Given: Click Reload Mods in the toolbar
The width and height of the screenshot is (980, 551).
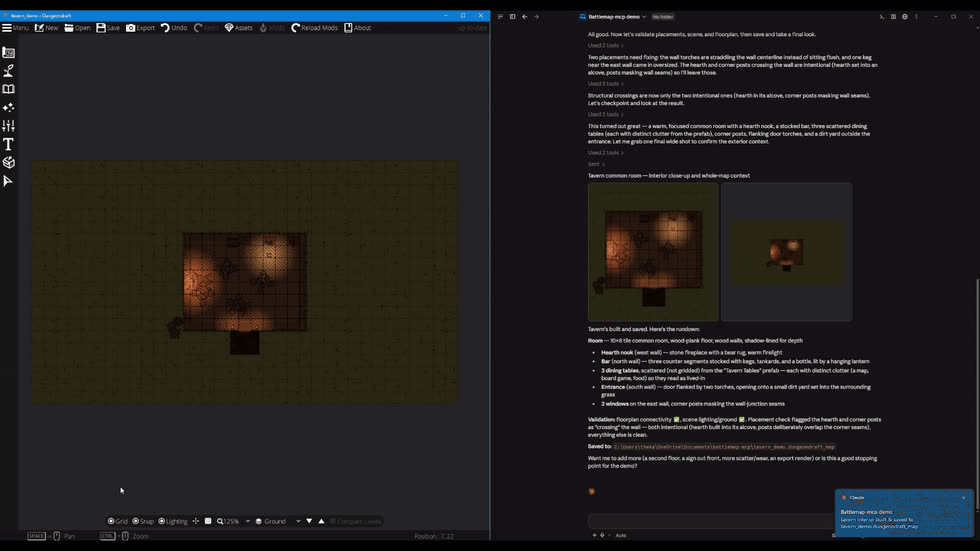Looking at the screenshot, I should (314, 27).
